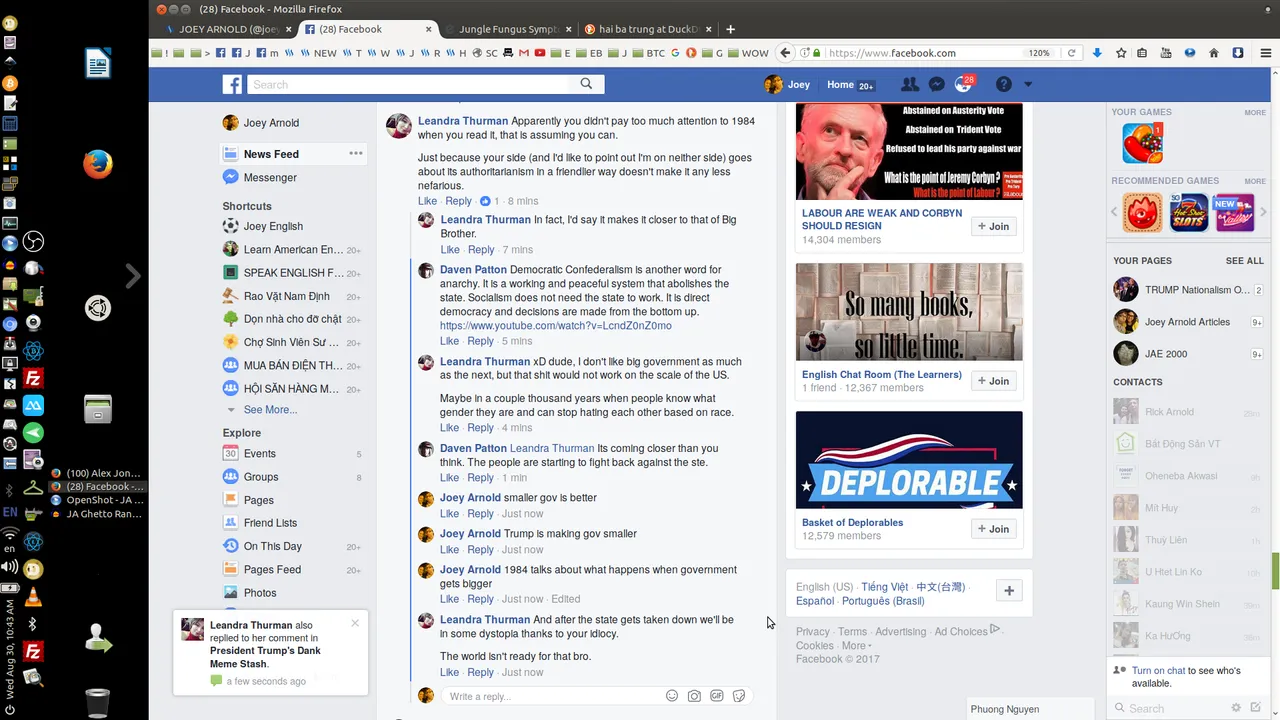The width and height of the screenshot is (1280, 720).
Task: Open Friend Requests icon in Facebook header
Action: pyautogui.click(x=909, y=85)
